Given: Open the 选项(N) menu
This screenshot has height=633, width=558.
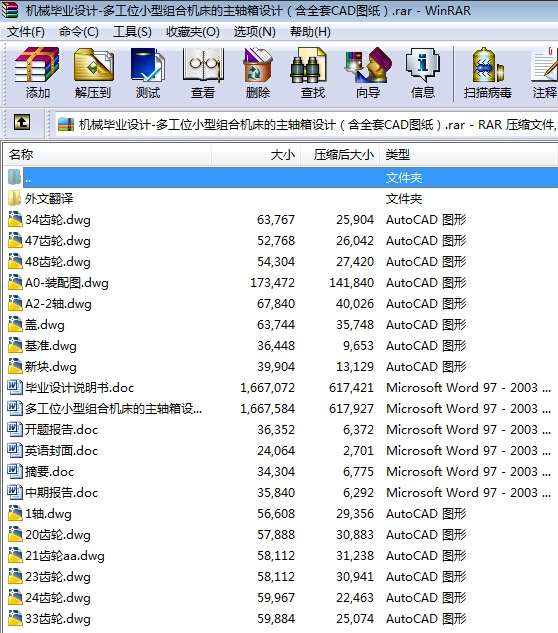Looking at the screenshot, I should (254, 31).
